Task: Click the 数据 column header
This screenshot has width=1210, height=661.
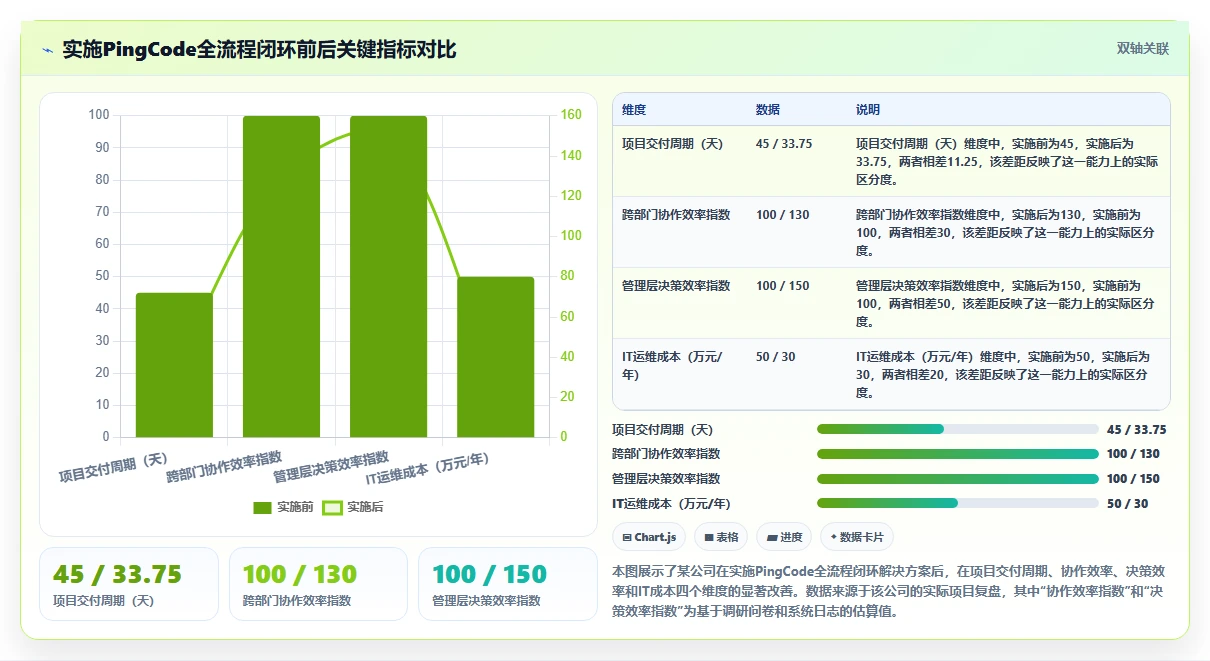Action: [768, 110]
